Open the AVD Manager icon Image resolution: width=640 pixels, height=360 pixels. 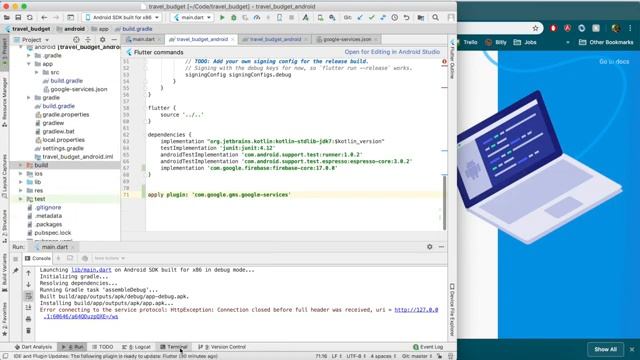pyautogui.click(x=320, y=18)
